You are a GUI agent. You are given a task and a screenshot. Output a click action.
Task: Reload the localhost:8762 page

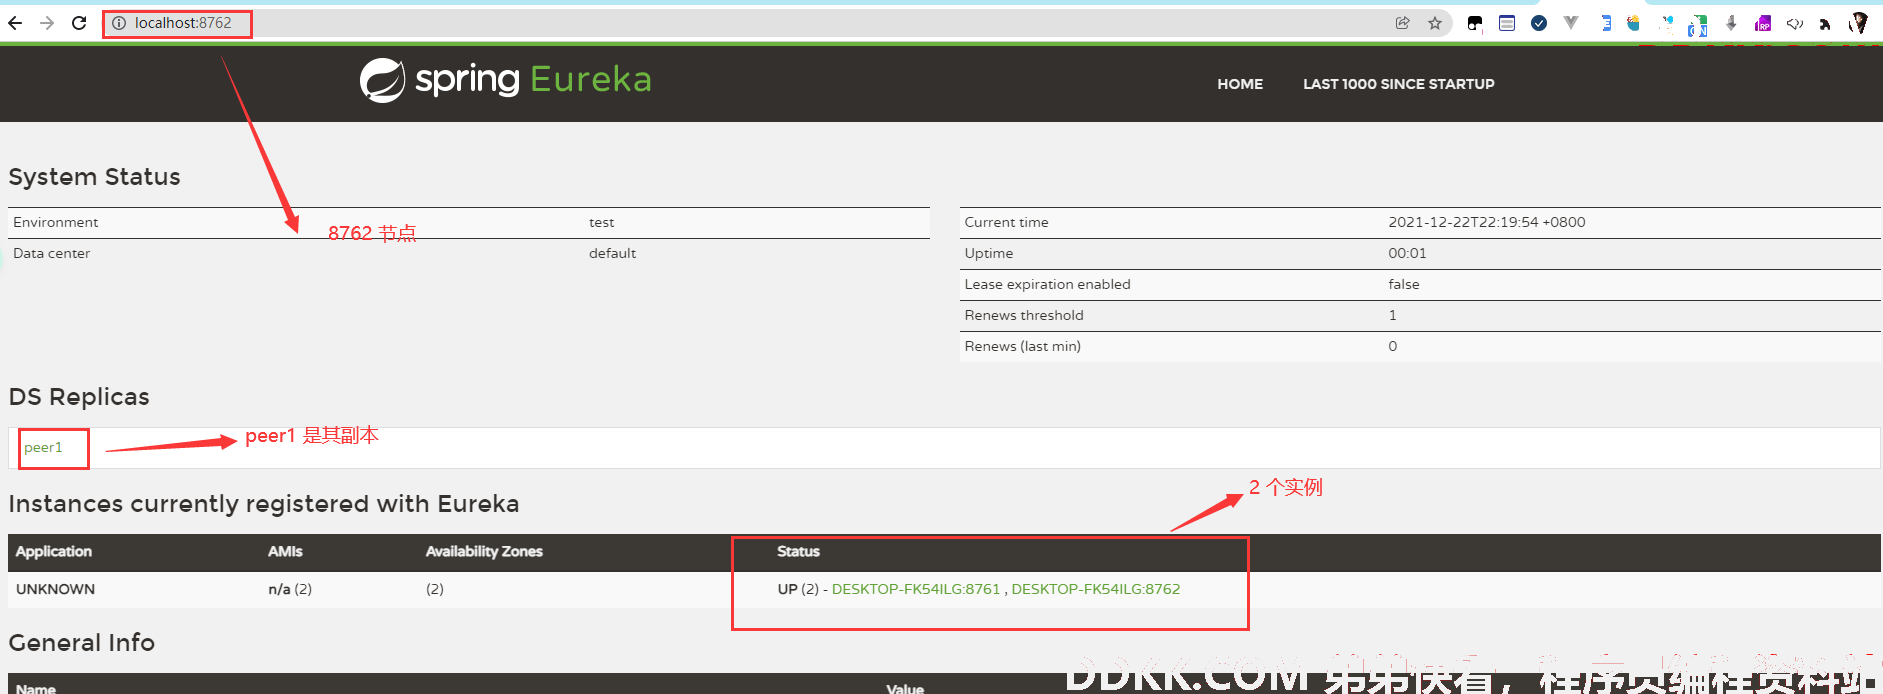tap(79, 23)
